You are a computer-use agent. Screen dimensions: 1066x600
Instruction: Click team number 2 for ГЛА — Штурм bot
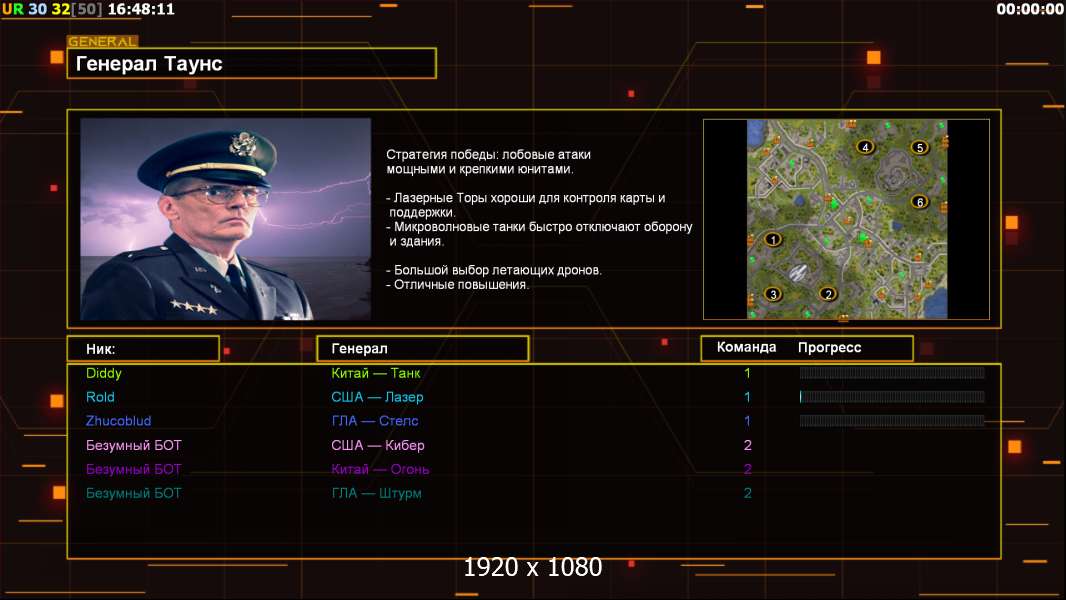(747, 493)
